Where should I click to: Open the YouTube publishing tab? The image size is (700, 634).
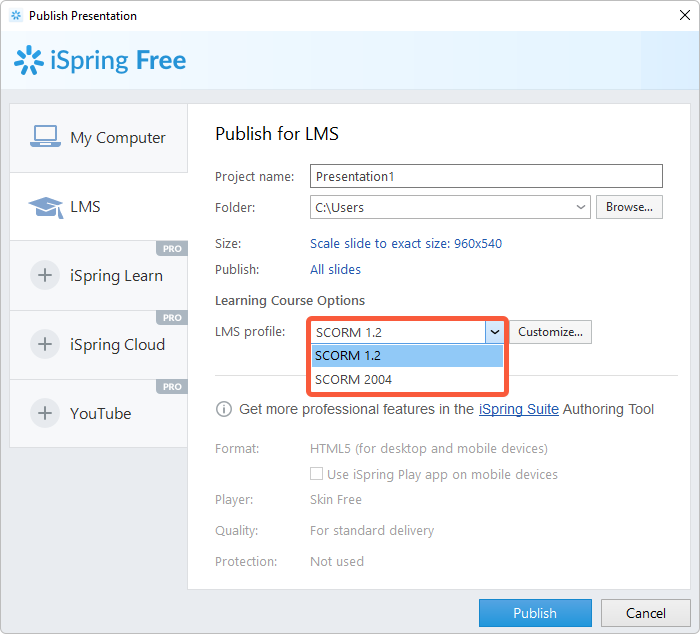tap(99, 413)
